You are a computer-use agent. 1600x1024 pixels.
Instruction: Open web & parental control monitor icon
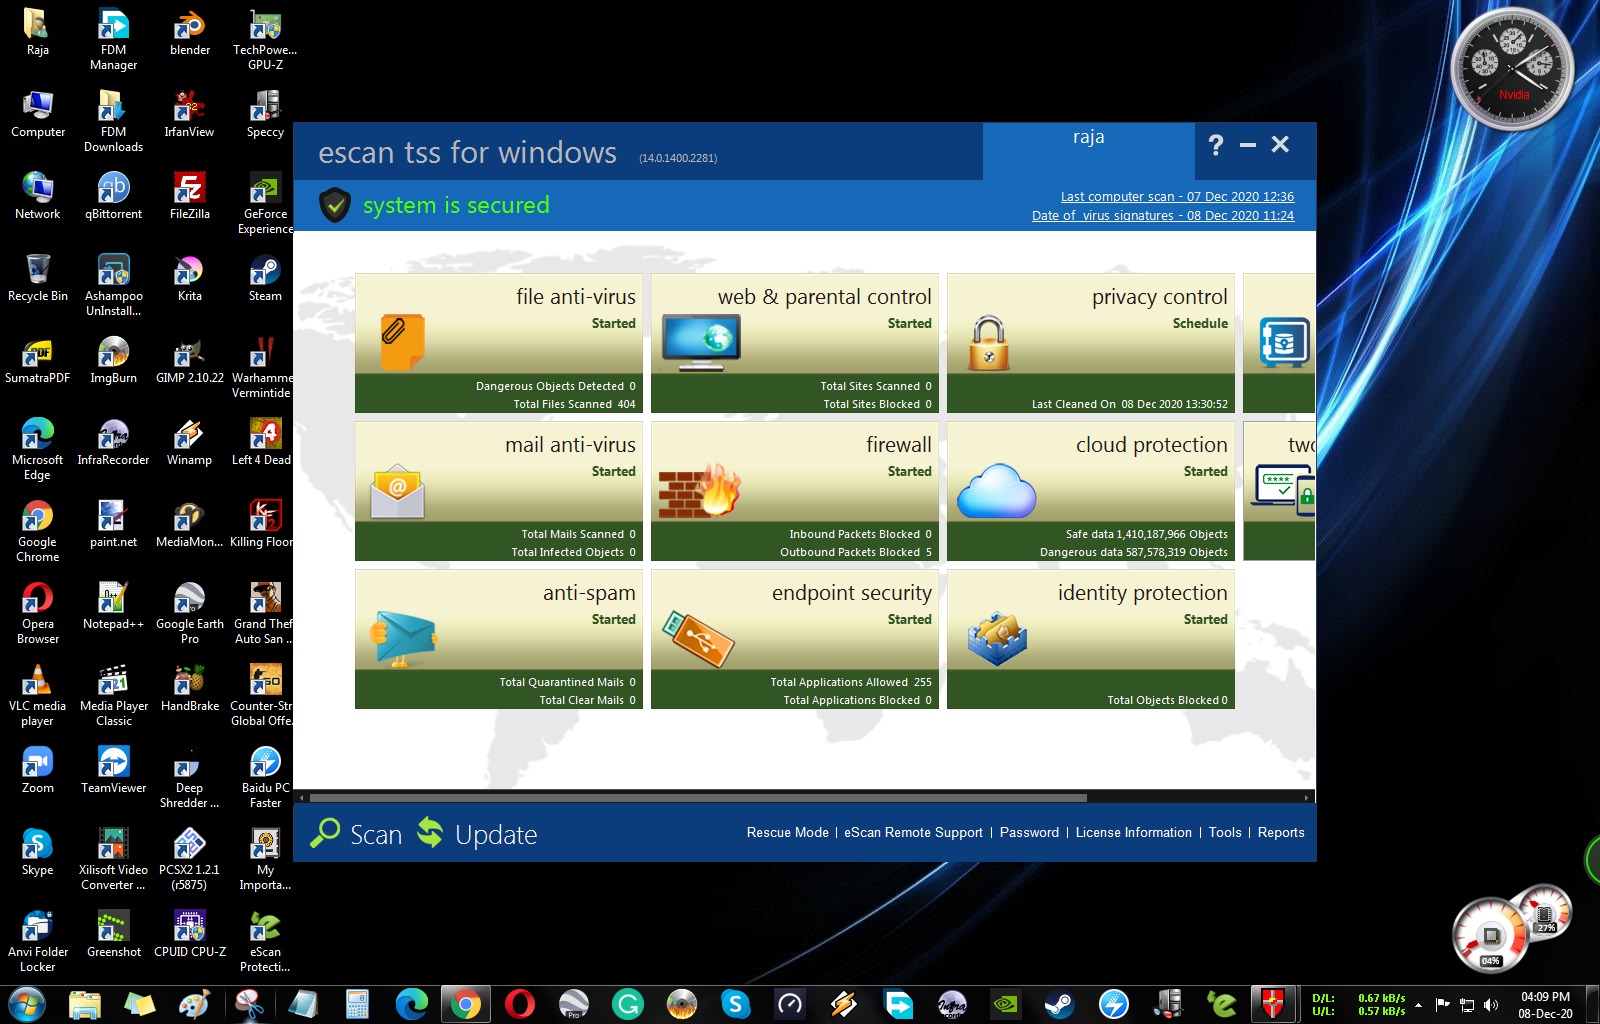[x=700, y=338]
